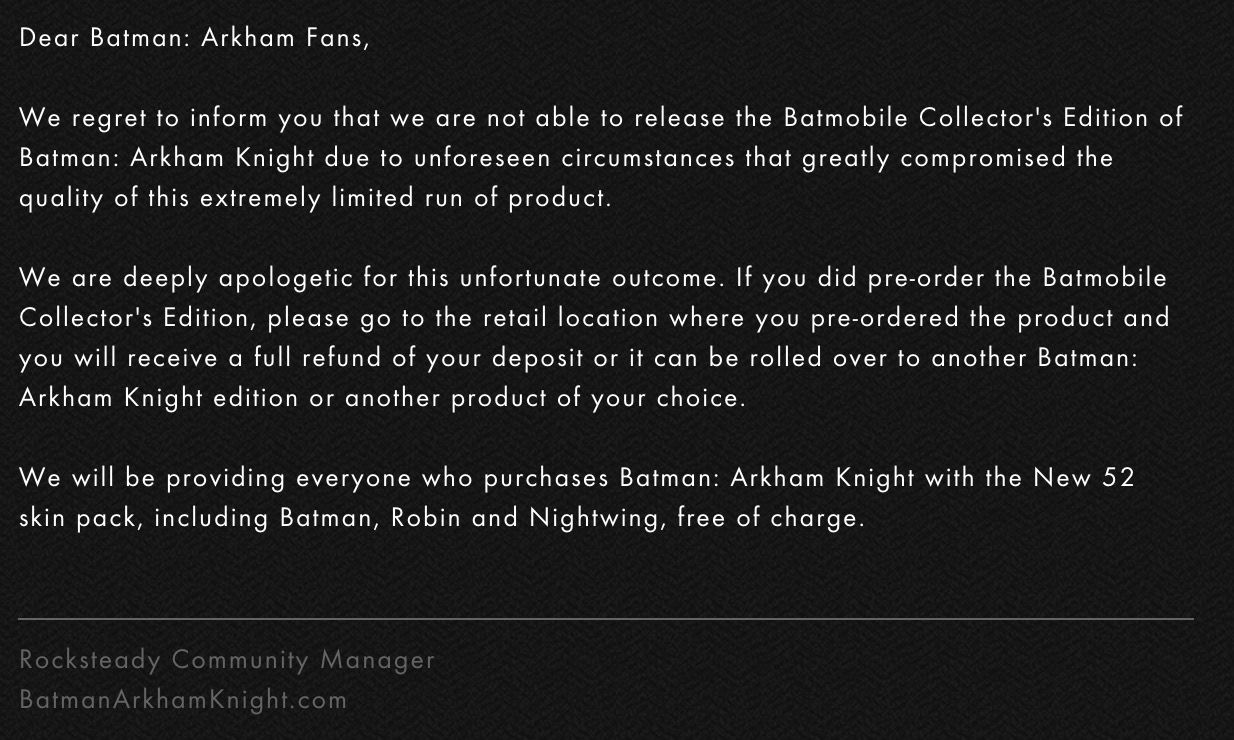Click the words "another product of your choice."
This screenshot has height=740, width=1234.
click(x=546, y=398)
